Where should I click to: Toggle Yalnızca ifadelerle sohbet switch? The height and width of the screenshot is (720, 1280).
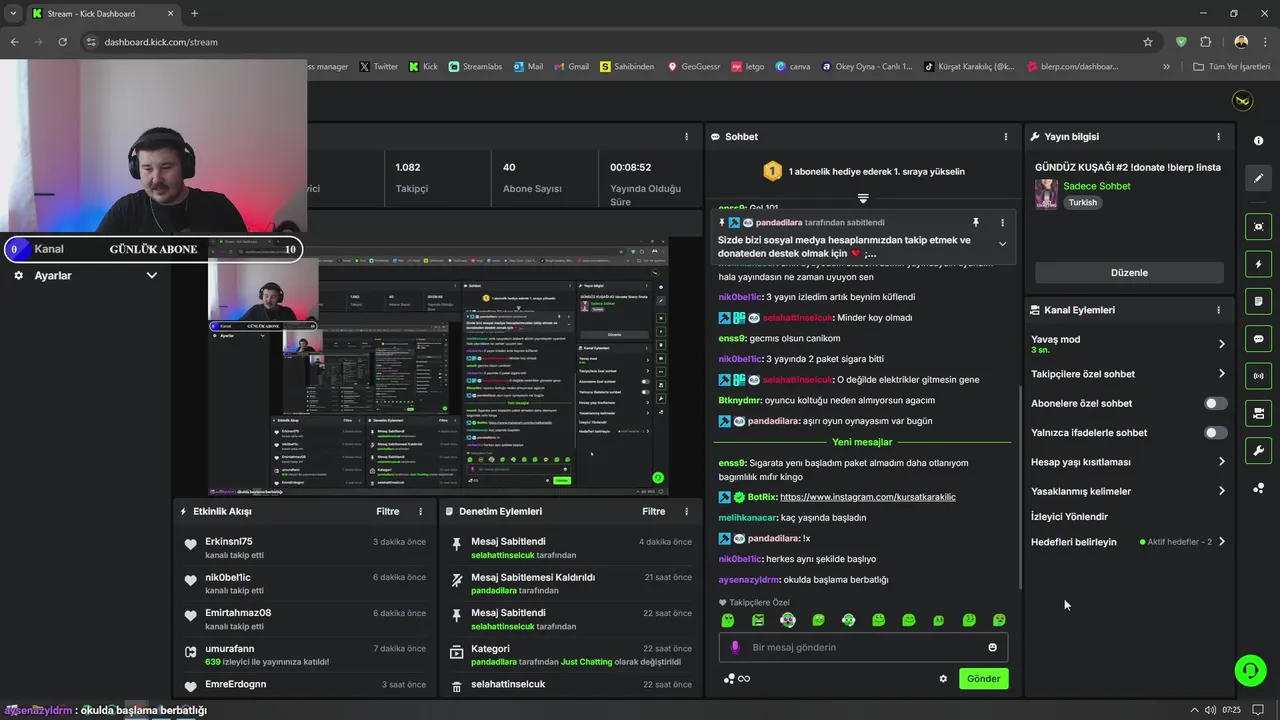pos(1215,433)
